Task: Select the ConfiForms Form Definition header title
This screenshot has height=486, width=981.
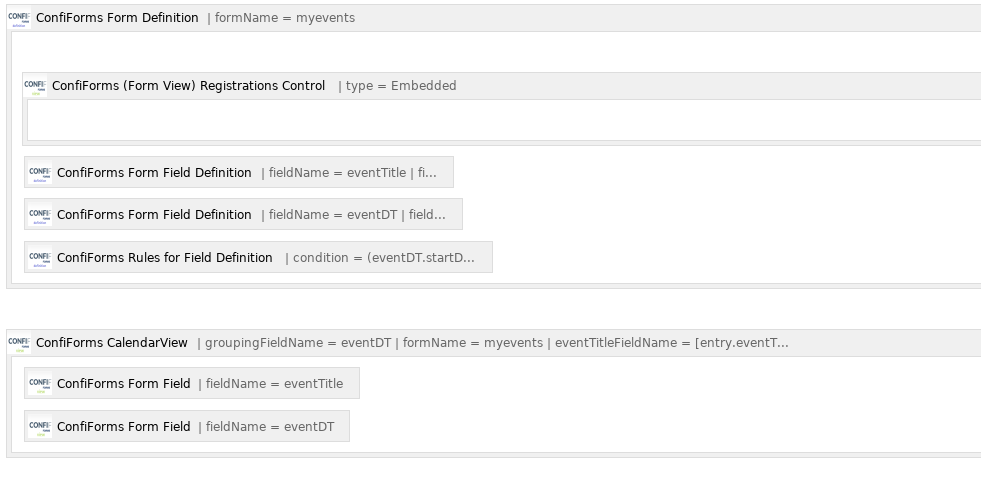Action: coord(117,18)
